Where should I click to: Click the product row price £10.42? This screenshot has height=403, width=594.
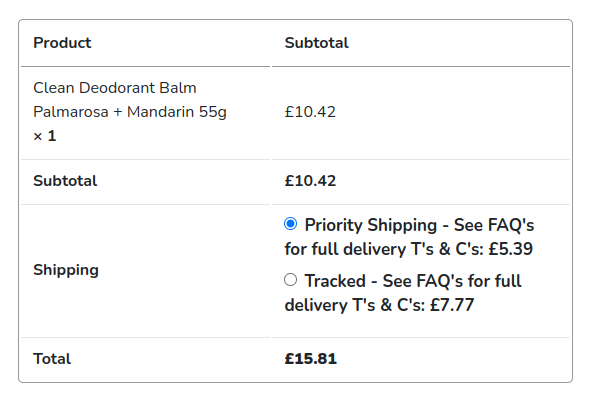tap(310, 112)
